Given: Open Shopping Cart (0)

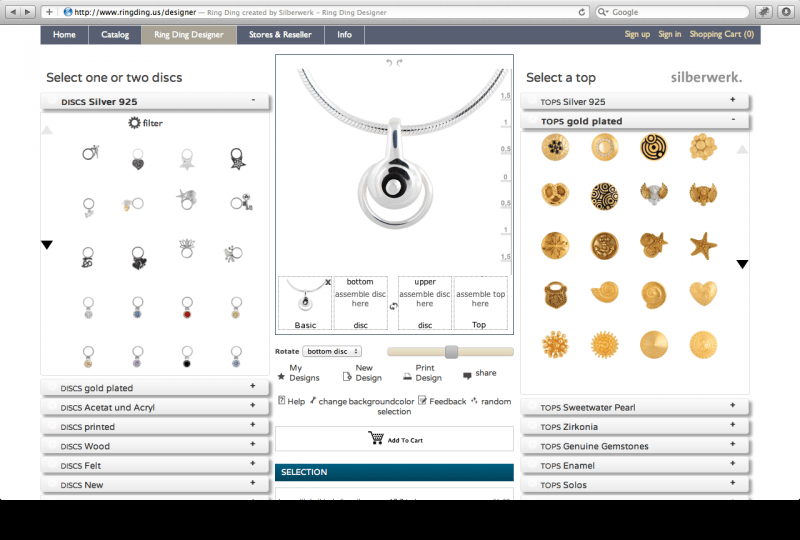Looking at the screenshot, I should [721, 34].
